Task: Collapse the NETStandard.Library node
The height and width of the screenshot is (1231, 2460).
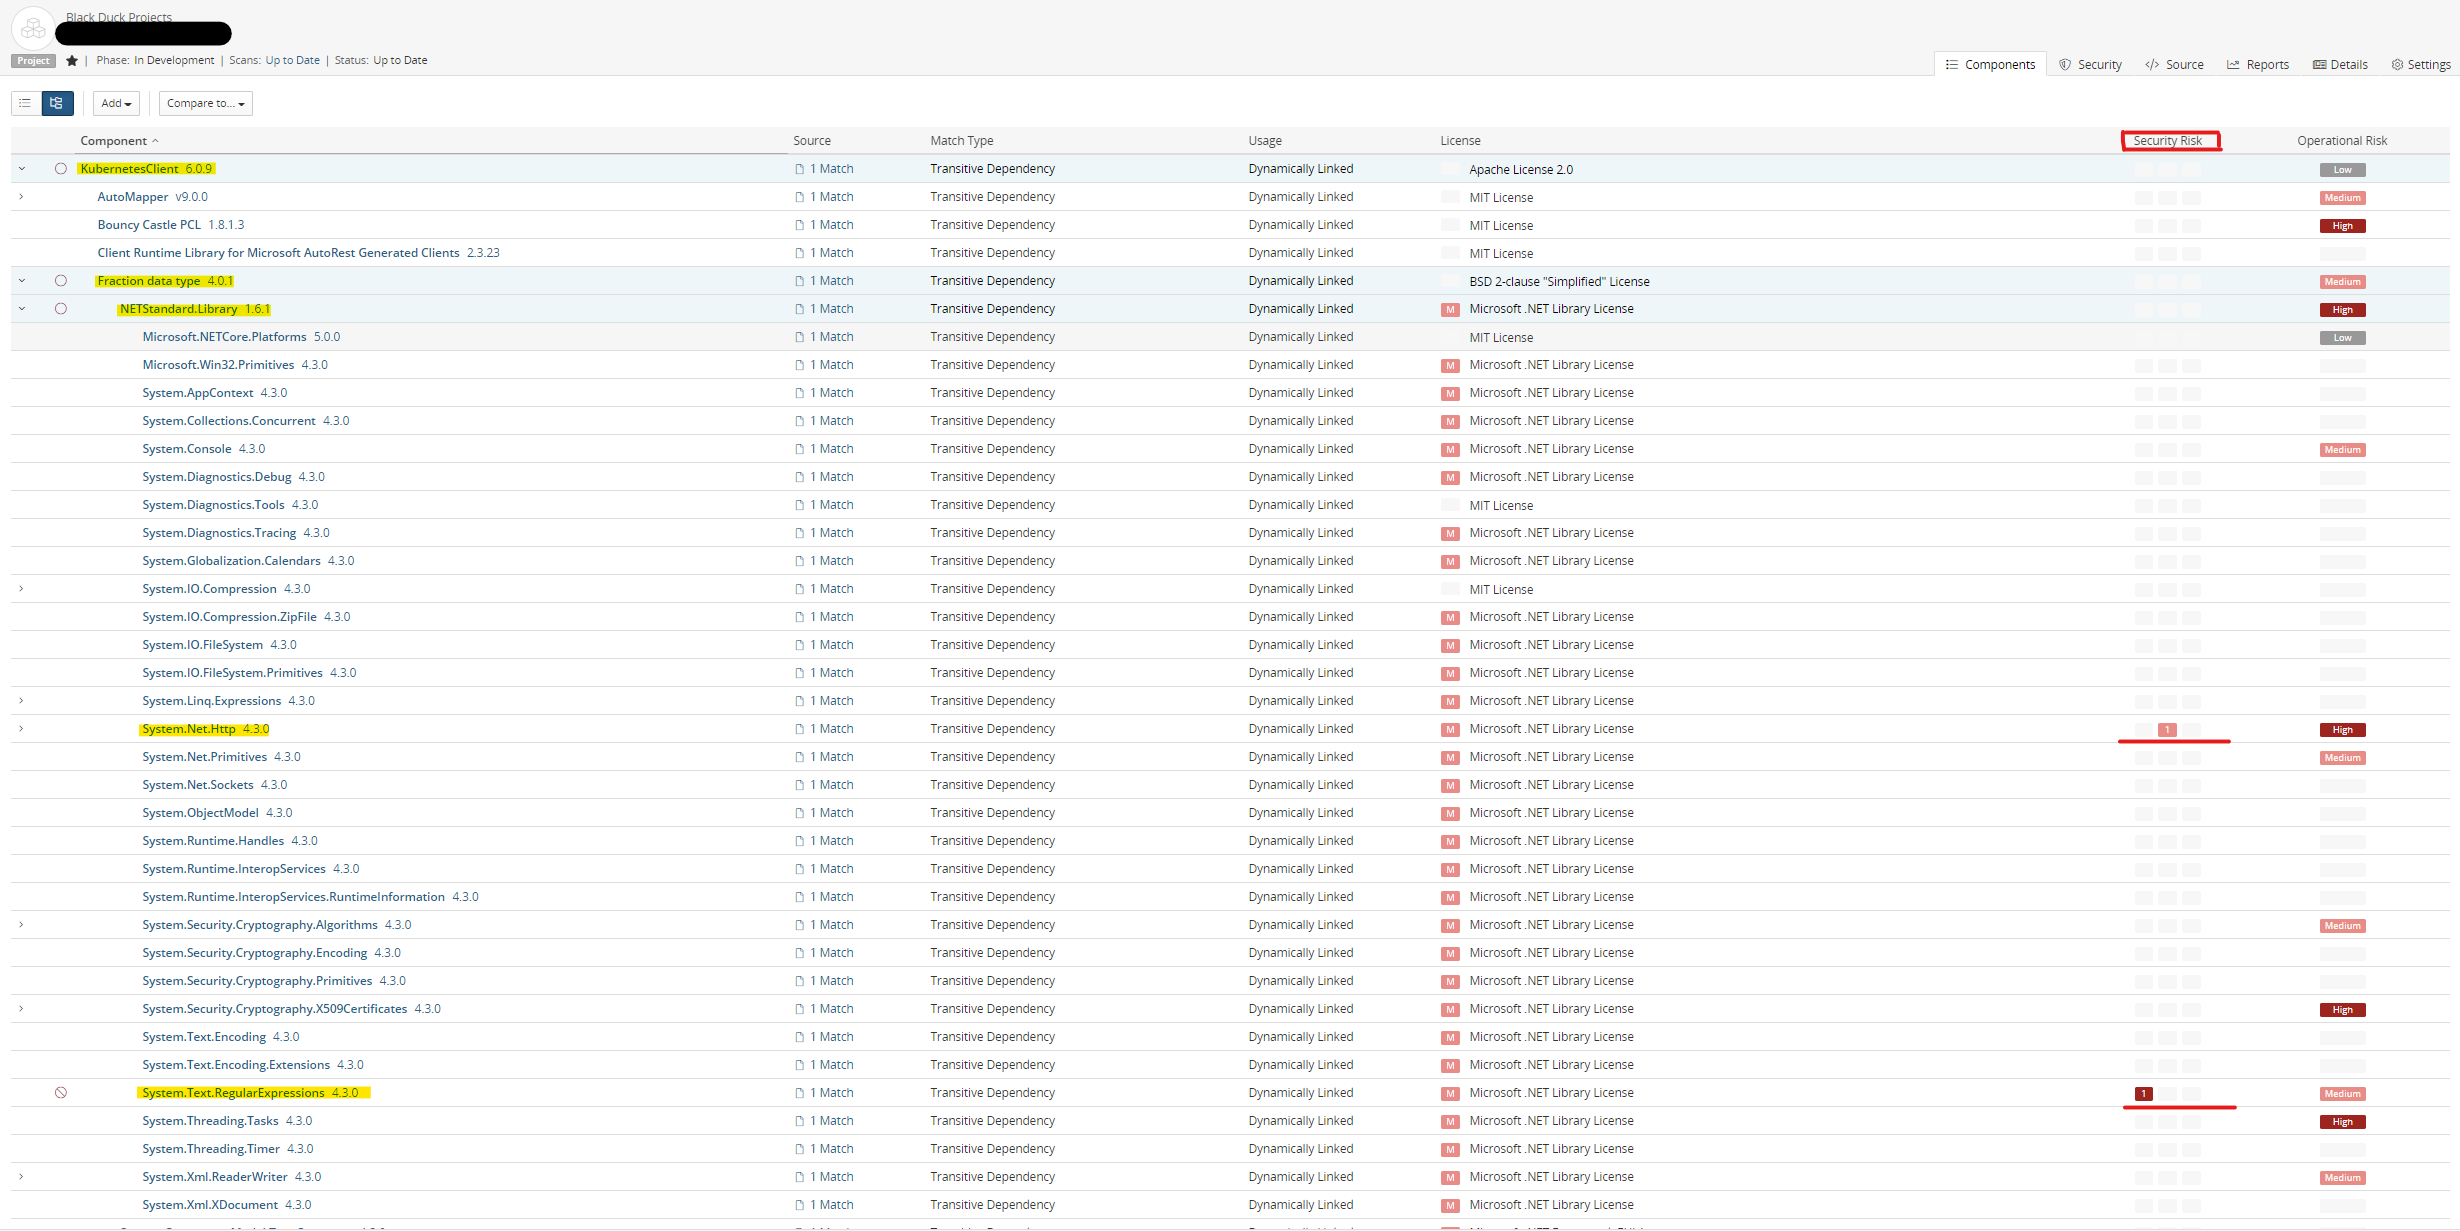Action: click(22, 309)
